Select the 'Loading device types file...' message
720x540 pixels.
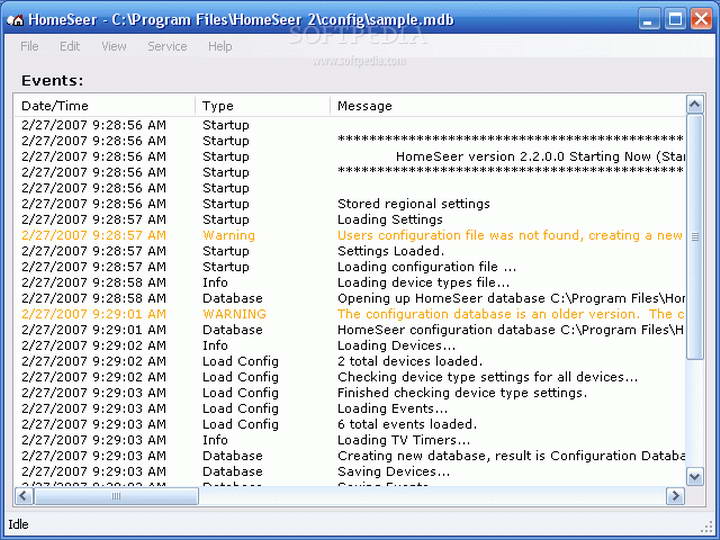[x=423, y=282]
